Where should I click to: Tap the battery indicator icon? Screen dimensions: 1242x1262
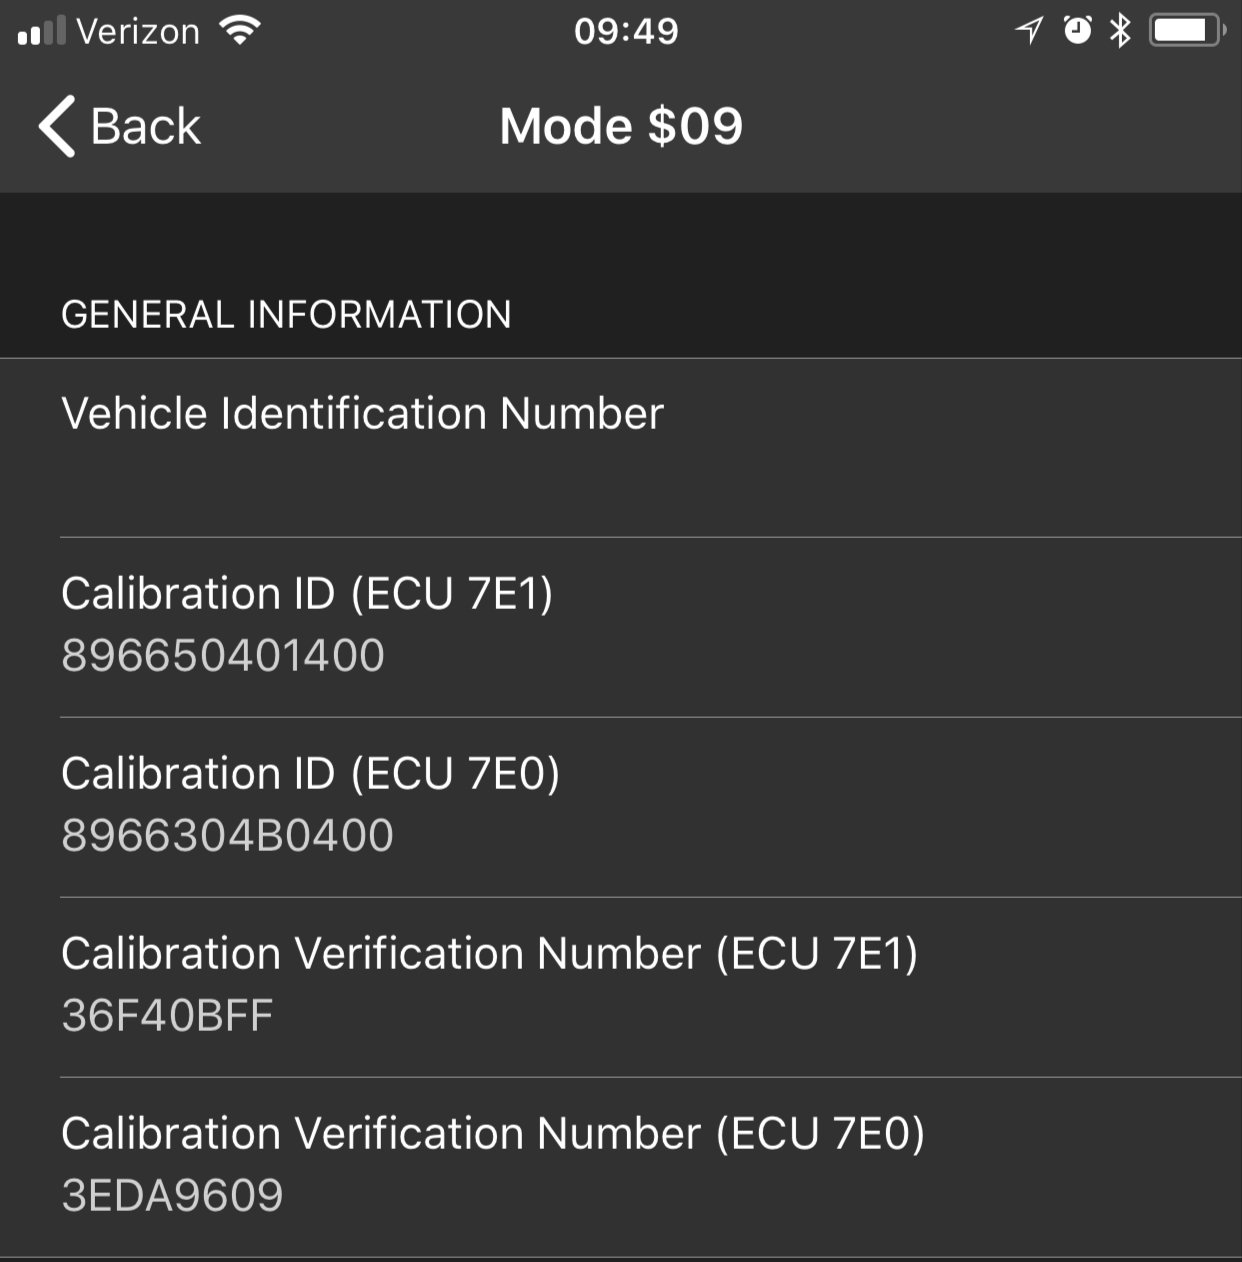[x=1187, y=31]
